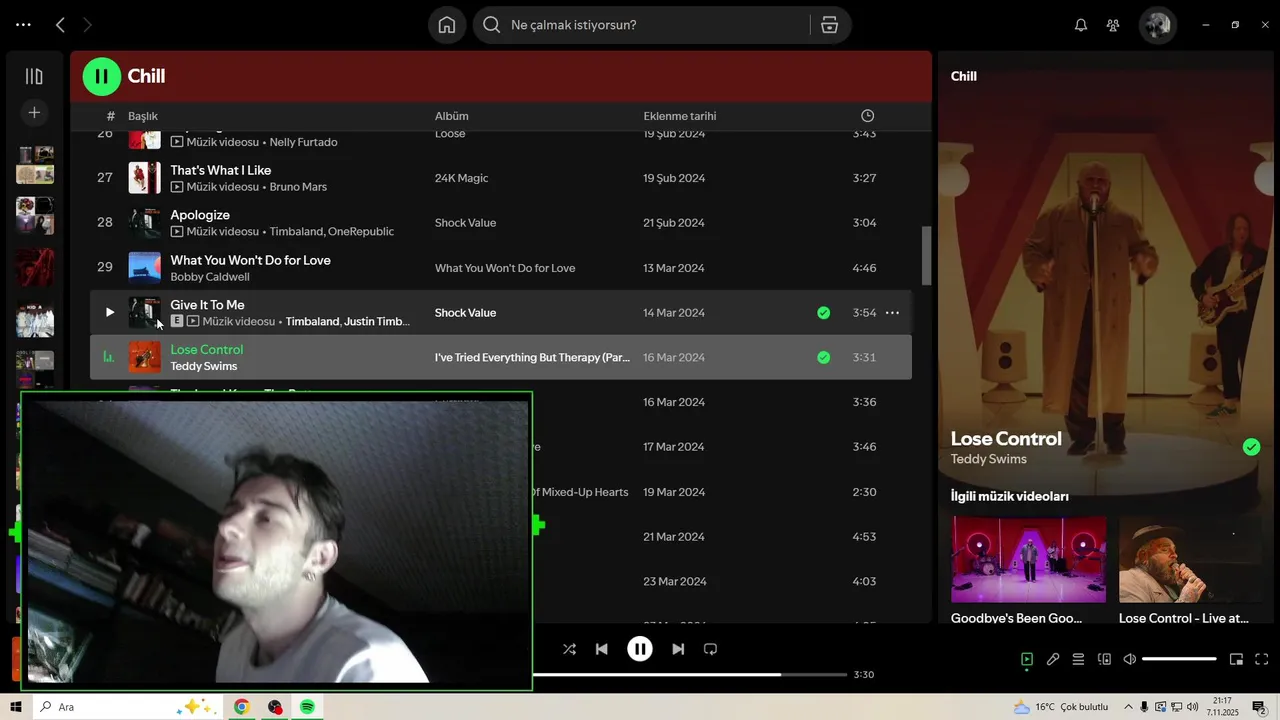Click the equalizer icon on Lose Control row
1280x720 pixels.
point(109,357)
